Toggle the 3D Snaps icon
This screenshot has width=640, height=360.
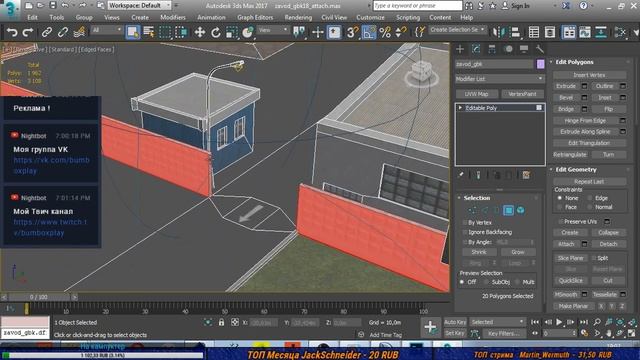[352, 32]
